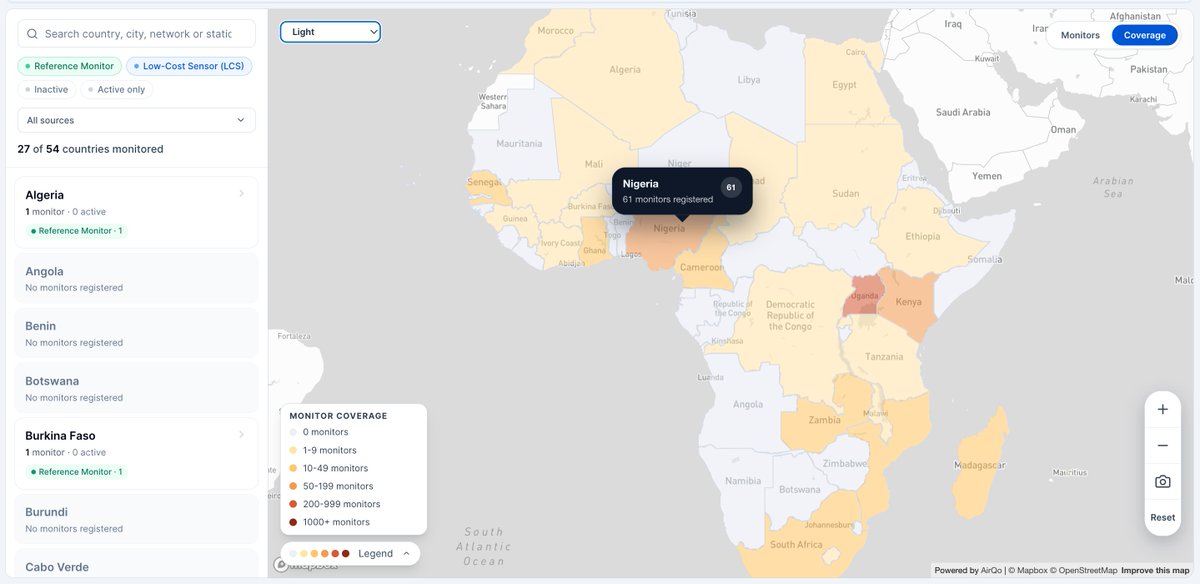The image size is (1200, 584).
Task: Click the zoom in plus button
Action: click(x=1162, y=409)
